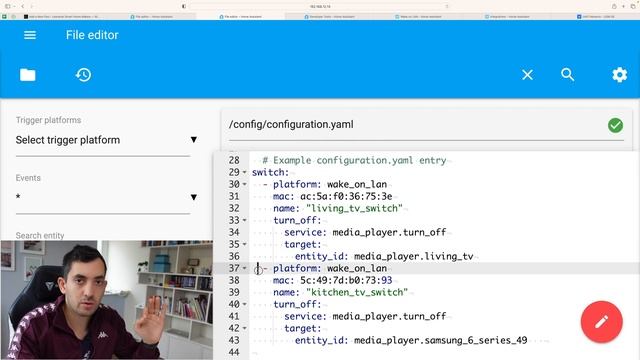Click 'target:' on line 42
Viewport: 640px width, 360px height.
302,329
